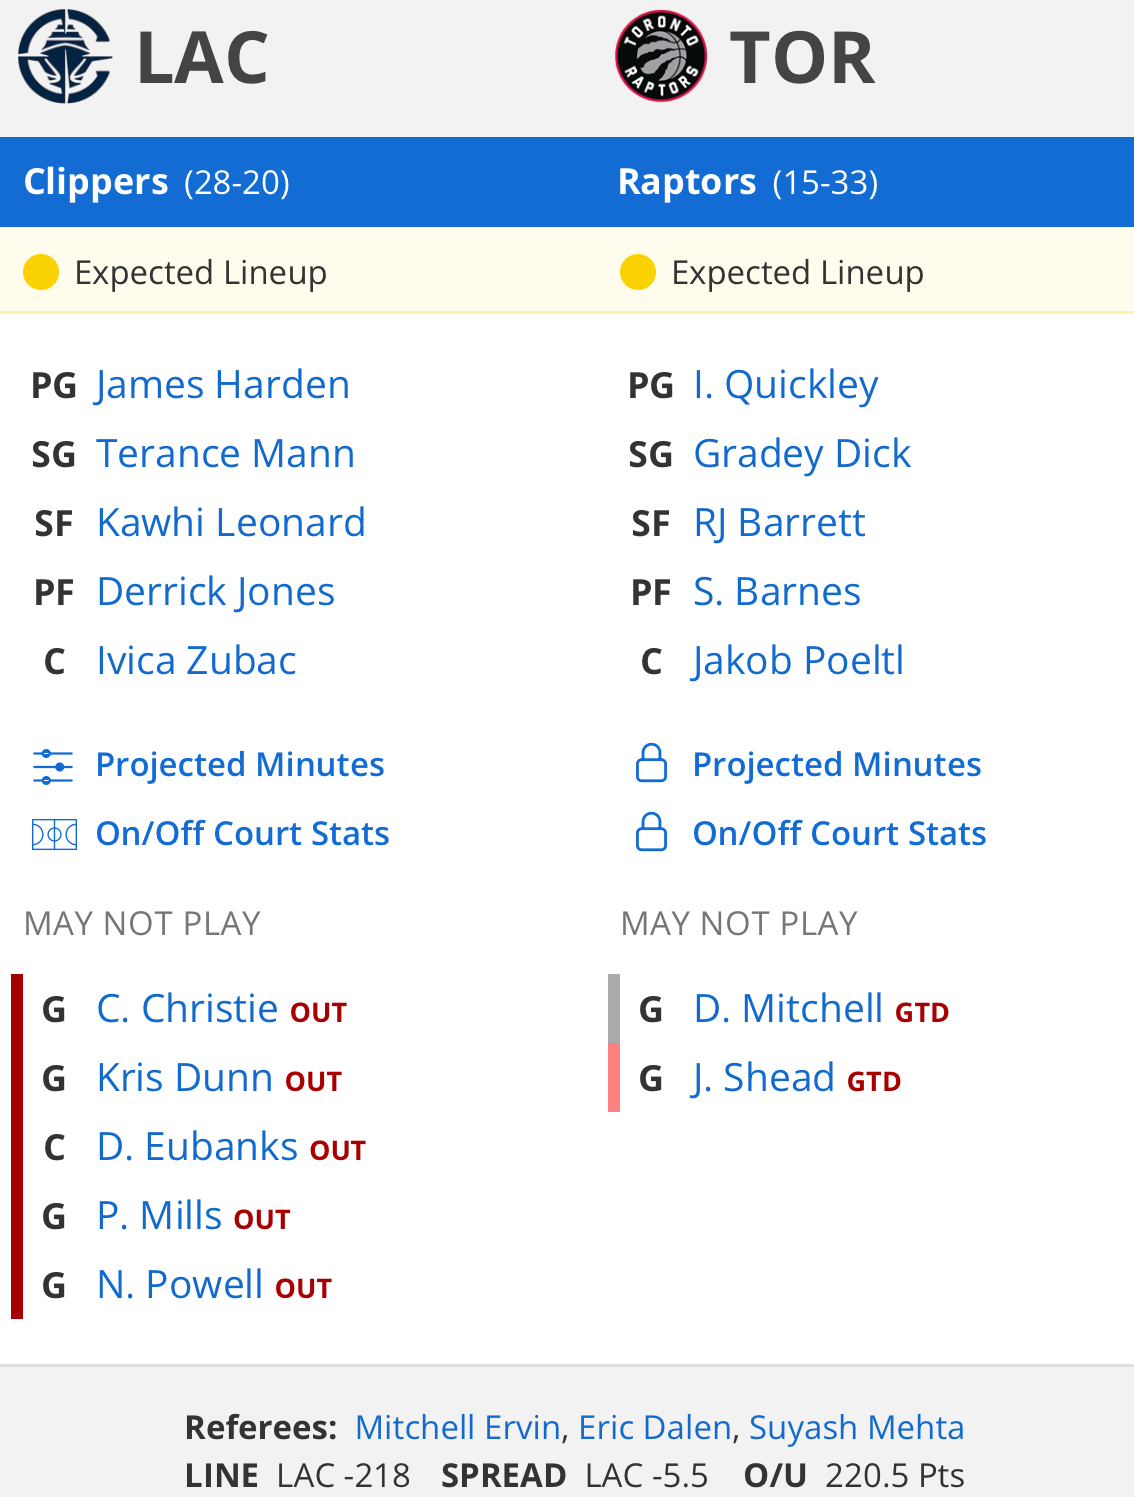Click the Clippers projected minutes sliders icon

click(53, 766)
